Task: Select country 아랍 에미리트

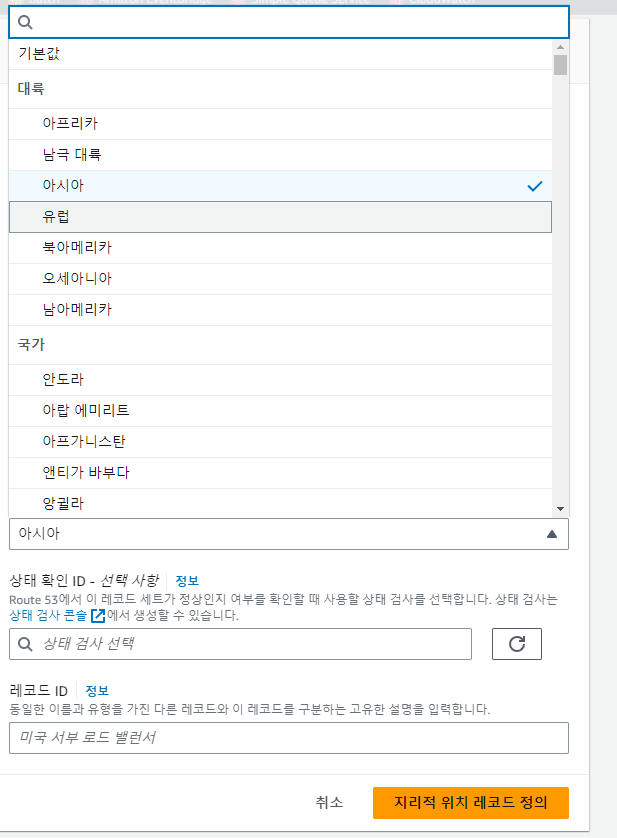Action: pyautogui.click(x=86, y=410)
